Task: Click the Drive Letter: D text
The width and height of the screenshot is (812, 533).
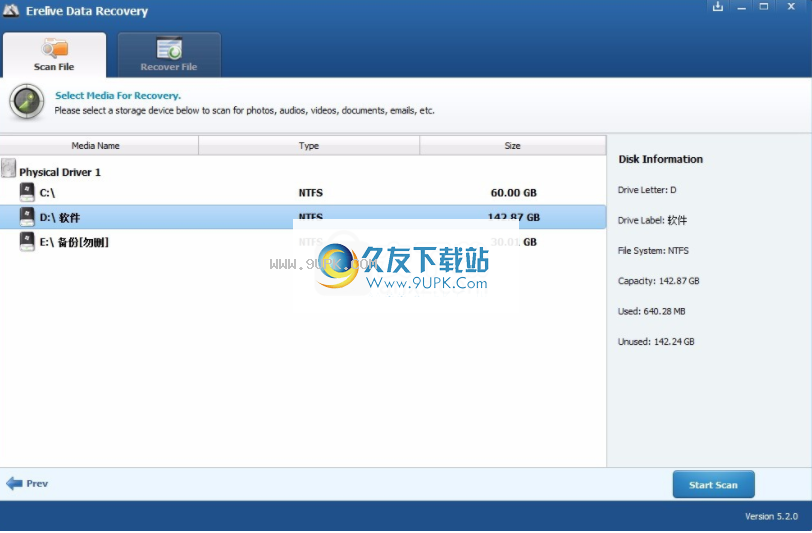Action: tap(647, 190)
